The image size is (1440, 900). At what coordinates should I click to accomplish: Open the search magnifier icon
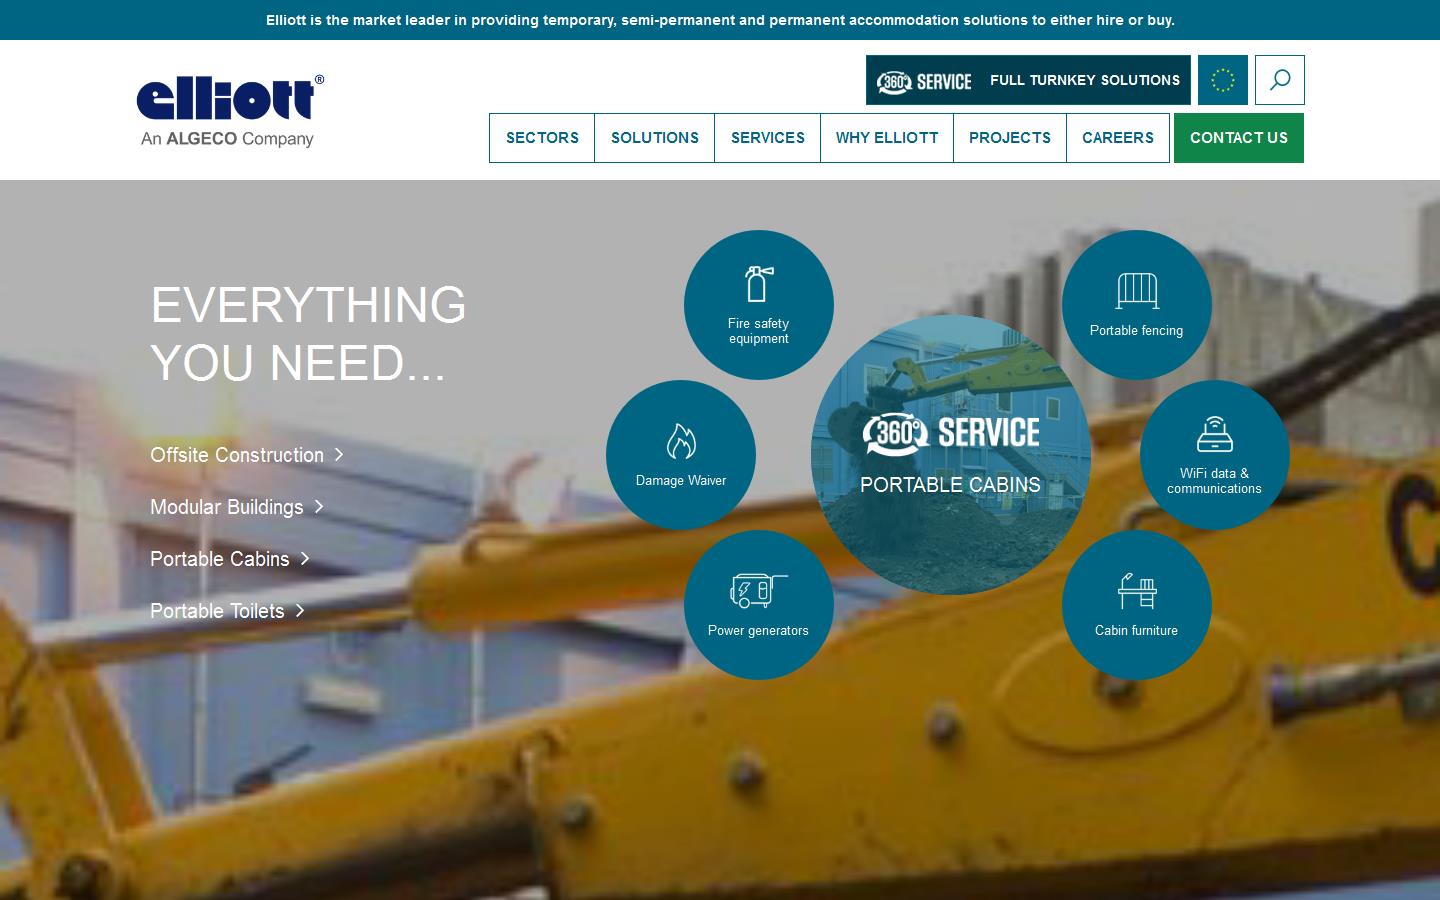point(1280,80)
